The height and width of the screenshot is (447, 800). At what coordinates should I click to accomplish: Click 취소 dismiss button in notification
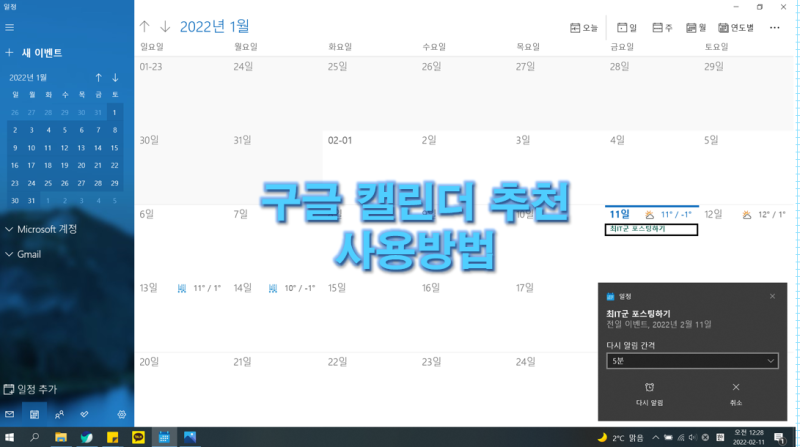click(736, 394)
